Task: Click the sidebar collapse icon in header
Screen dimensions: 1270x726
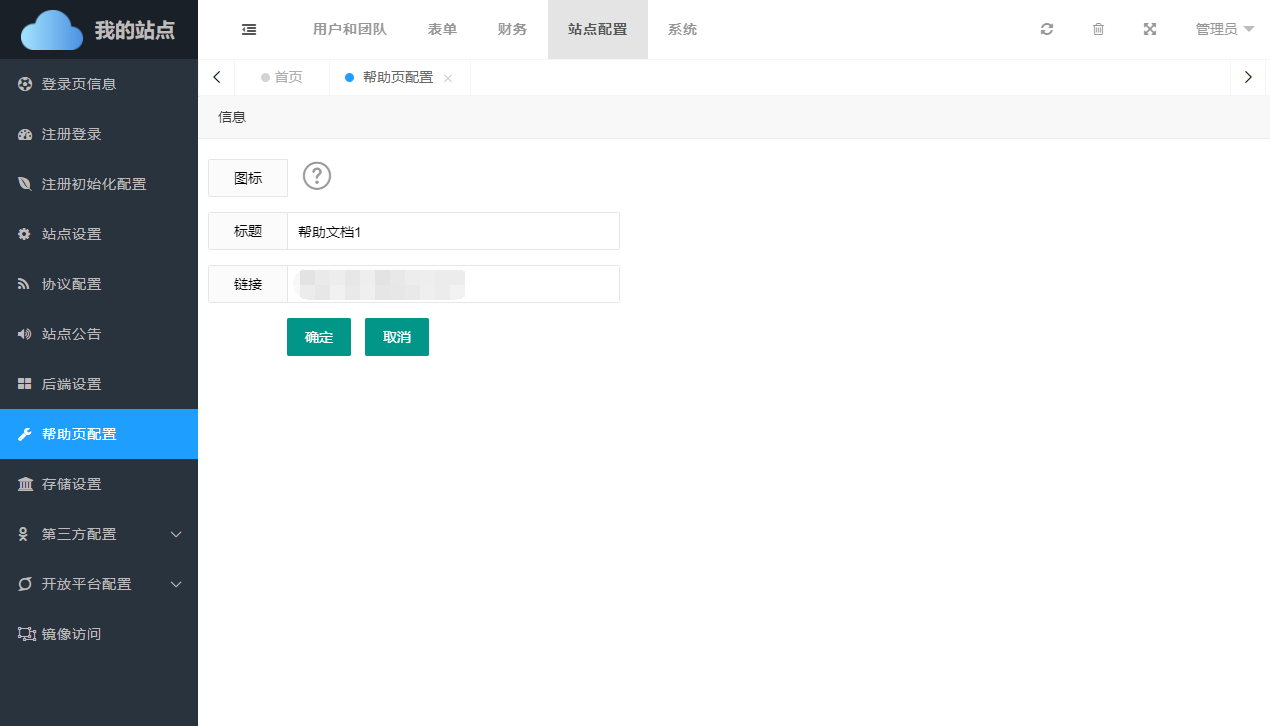Action: (249, 30)
